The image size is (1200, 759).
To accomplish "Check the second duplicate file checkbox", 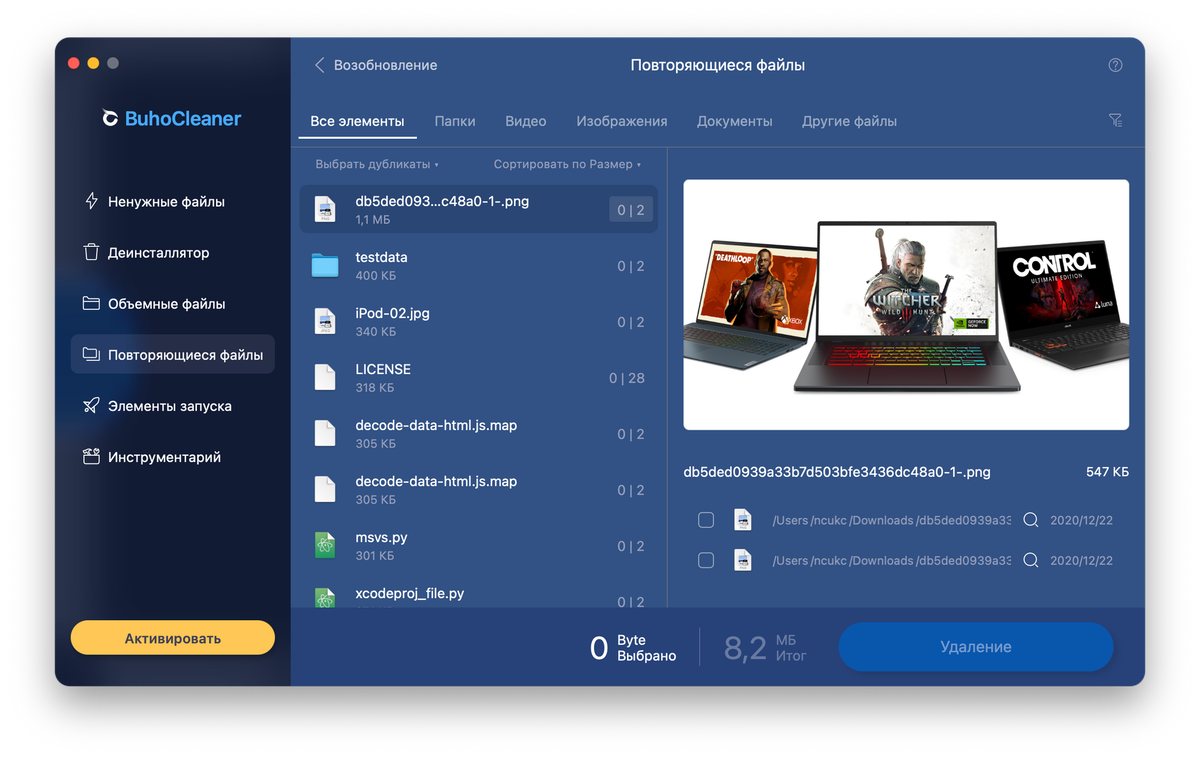I will [x=706, y=560].
